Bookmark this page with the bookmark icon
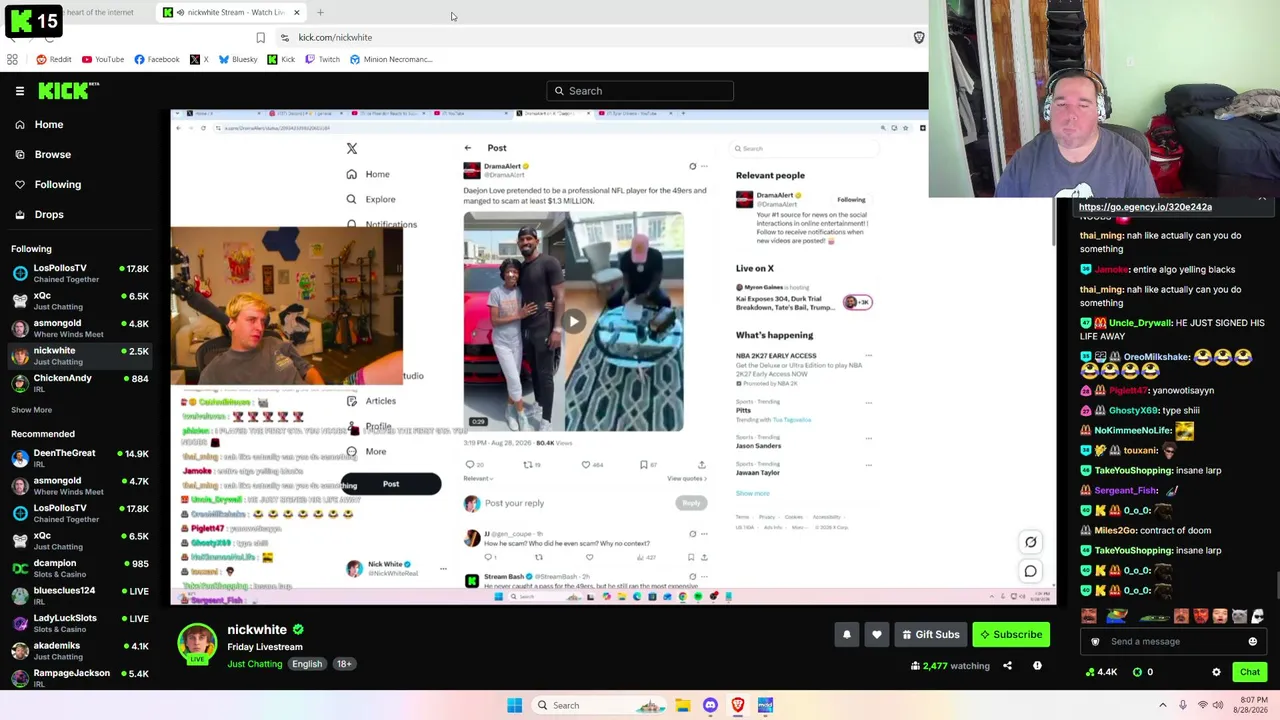Screen dimensions: 1280x720 (x=260, y=38)
